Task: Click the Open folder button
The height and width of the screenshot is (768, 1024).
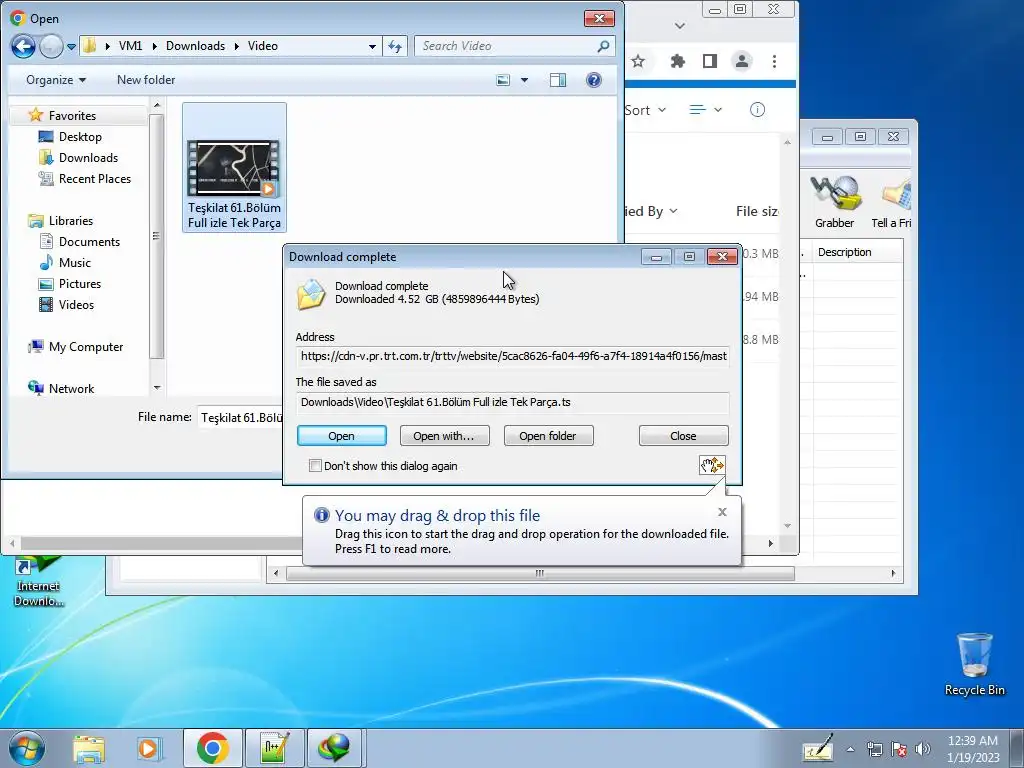Action: [x=548, y=436]
